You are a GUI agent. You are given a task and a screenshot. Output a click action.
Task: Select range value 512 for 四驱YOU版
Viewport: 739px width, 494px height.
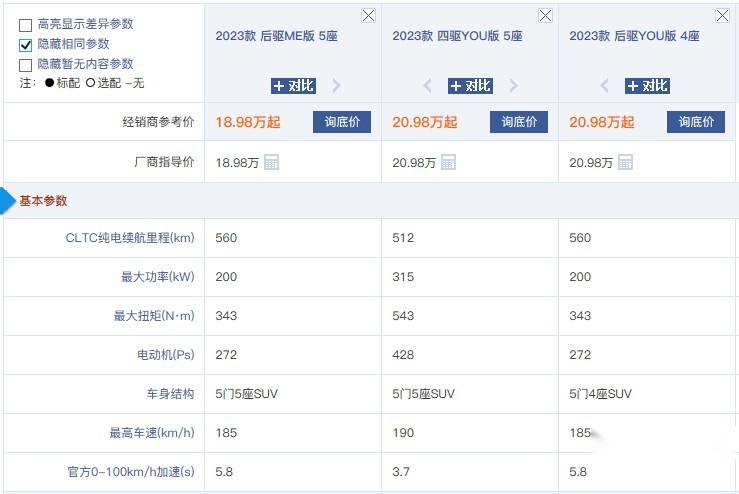point(403,238)
